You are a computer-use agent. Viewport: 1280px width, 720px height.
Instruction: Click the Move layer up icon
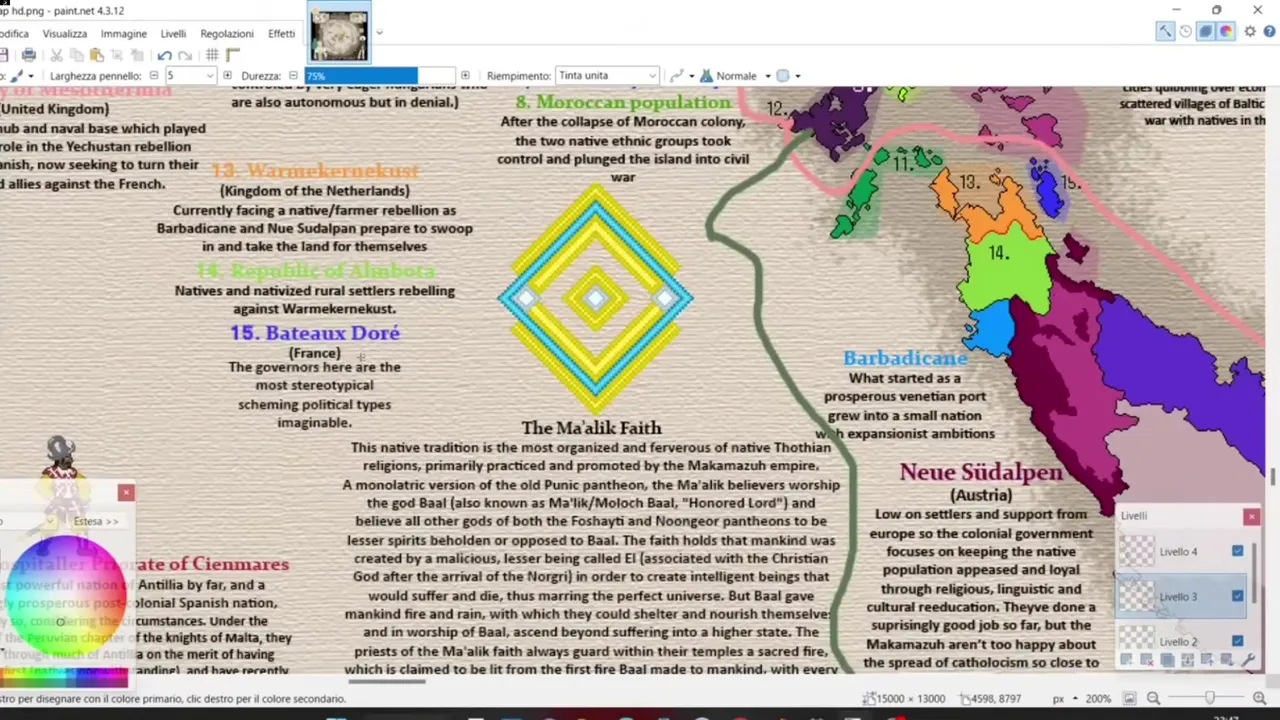click(1207, 660)
